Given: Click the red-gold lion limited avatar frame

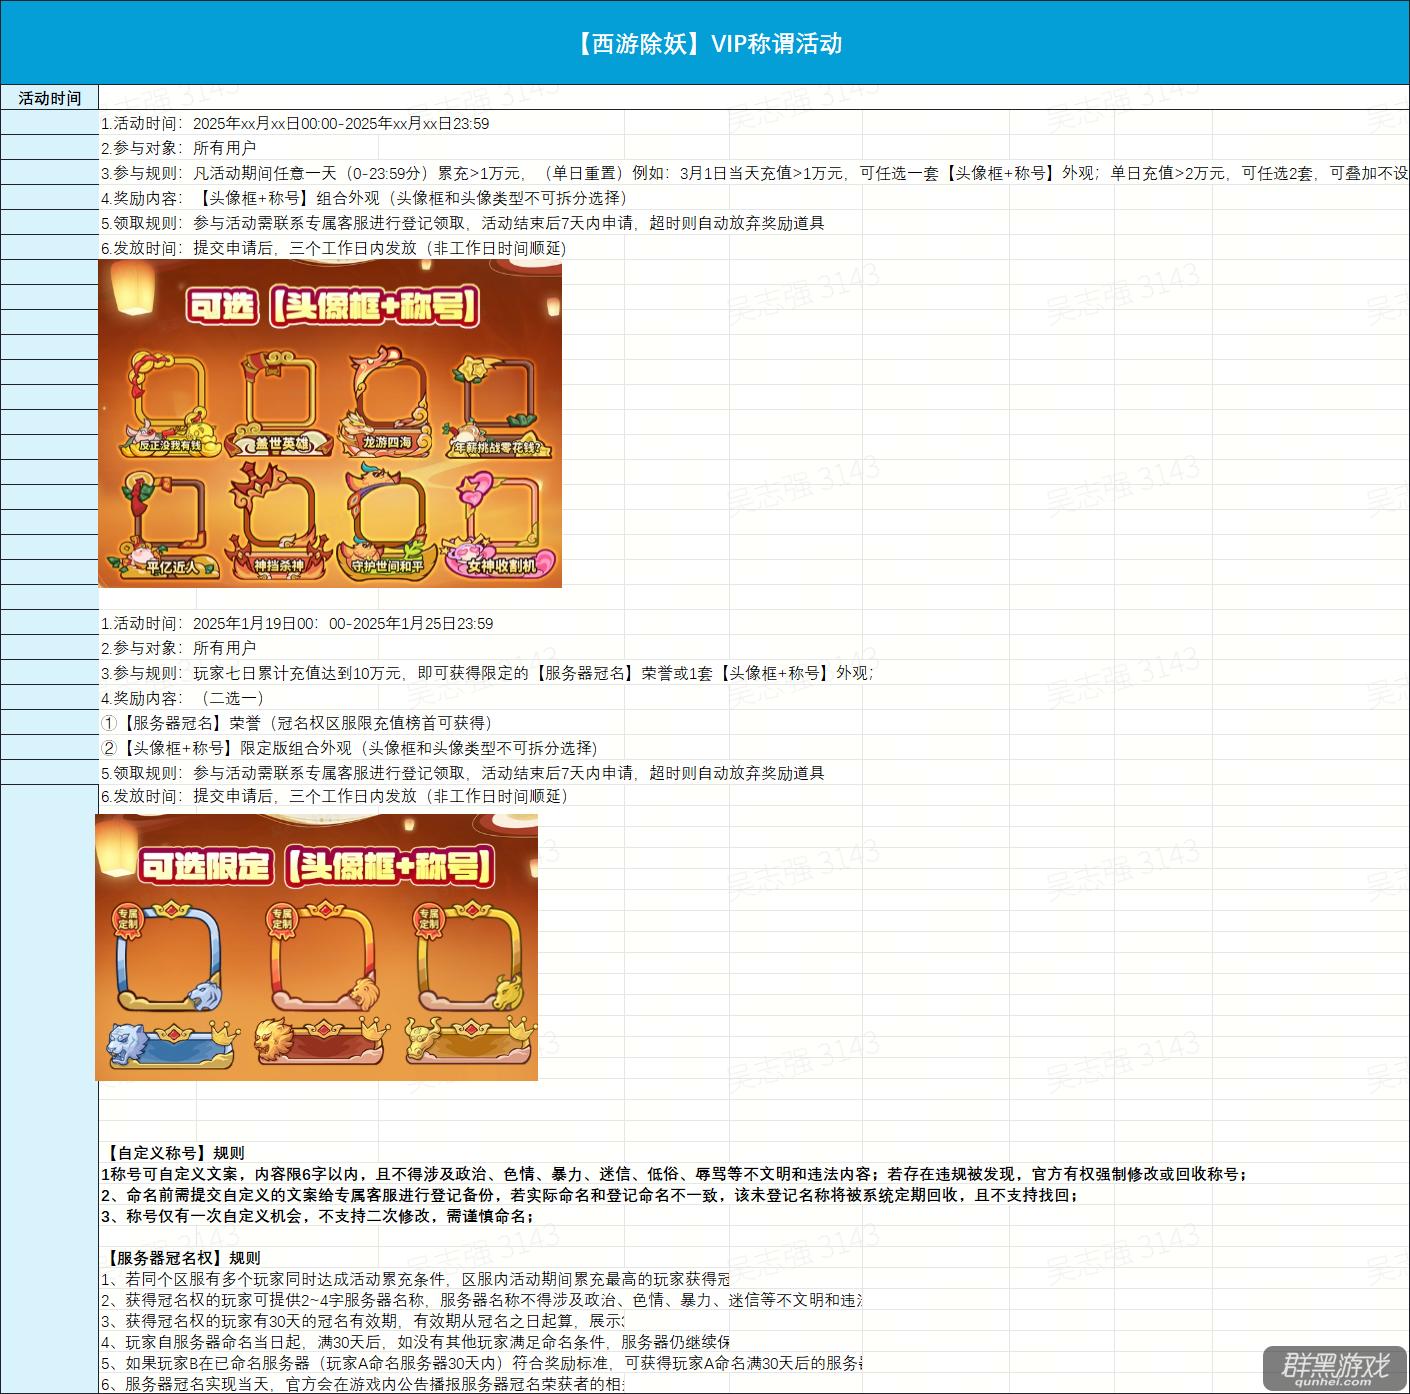Looking at the screenshot, I should [324, 958].
